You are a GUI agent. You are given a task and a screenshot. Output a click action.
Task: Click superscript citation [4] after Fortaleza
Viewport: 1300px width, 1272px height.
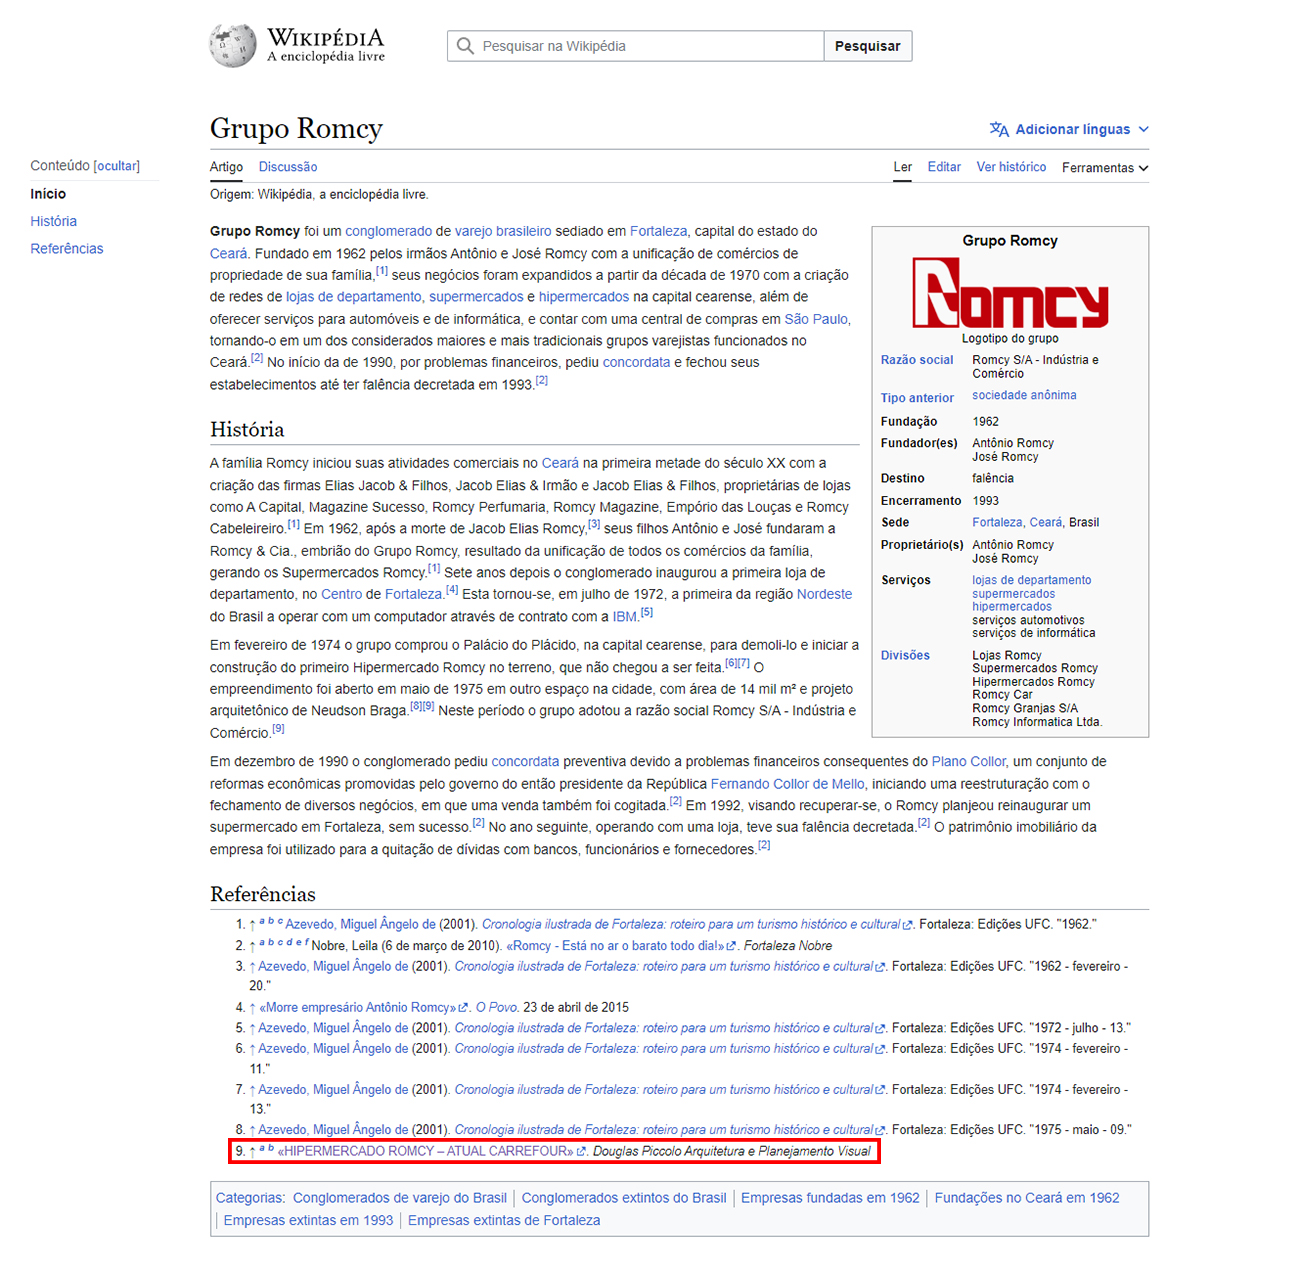pyautogui.click(x=452, y=590)
